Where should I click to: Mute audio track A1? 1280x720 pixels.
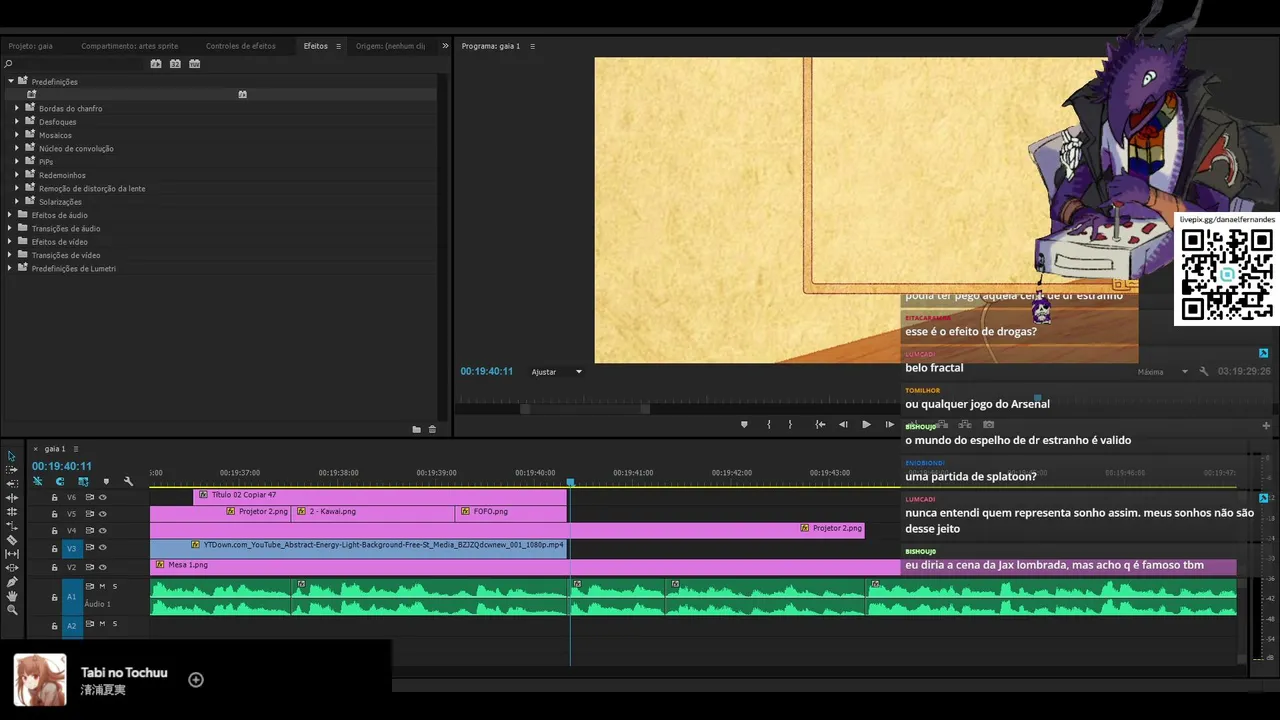[102, 586]
